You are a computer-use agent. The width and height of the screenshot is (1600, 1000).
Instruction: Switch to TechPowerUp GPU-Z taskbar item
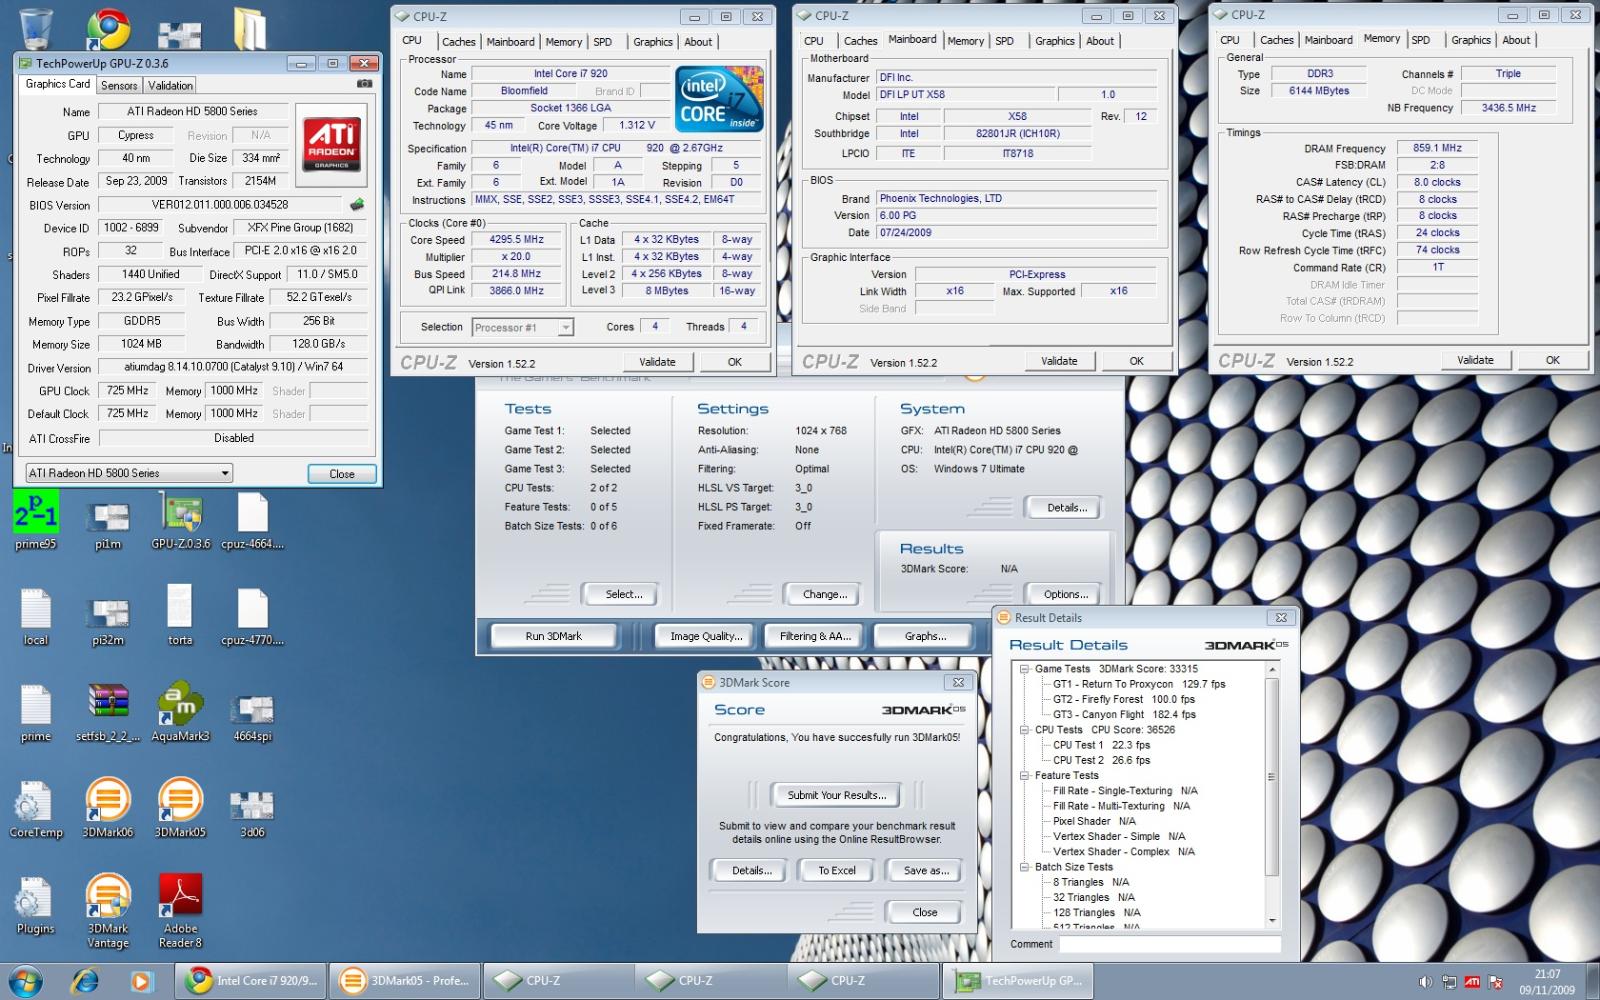pyautogui.click(x=1019, y=981)
